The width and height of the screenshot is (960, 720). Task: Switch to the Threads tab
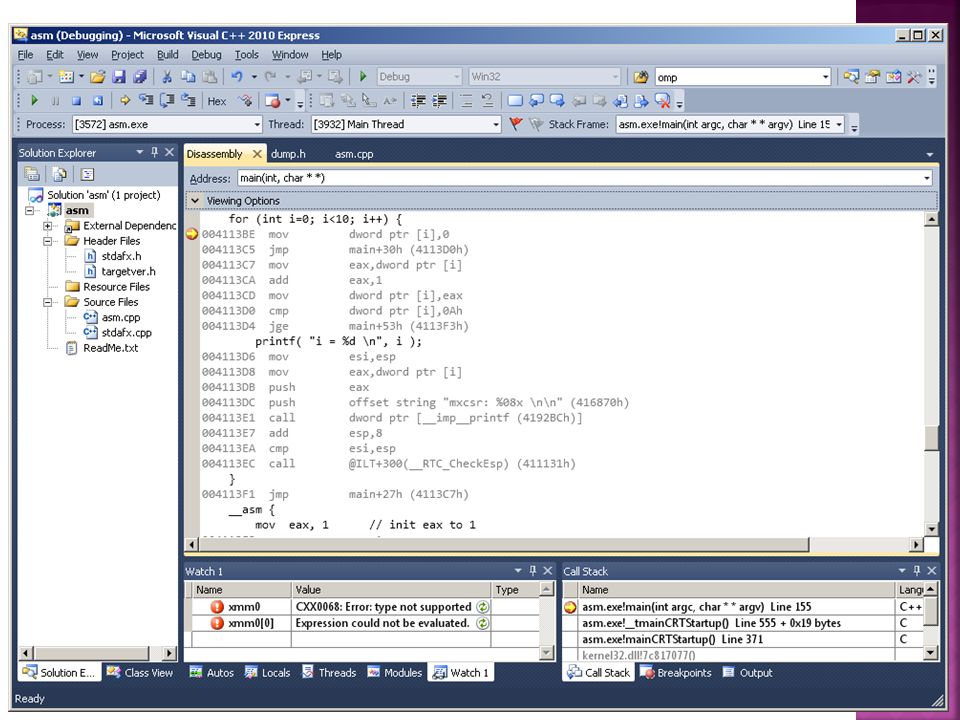pos(329,672)
